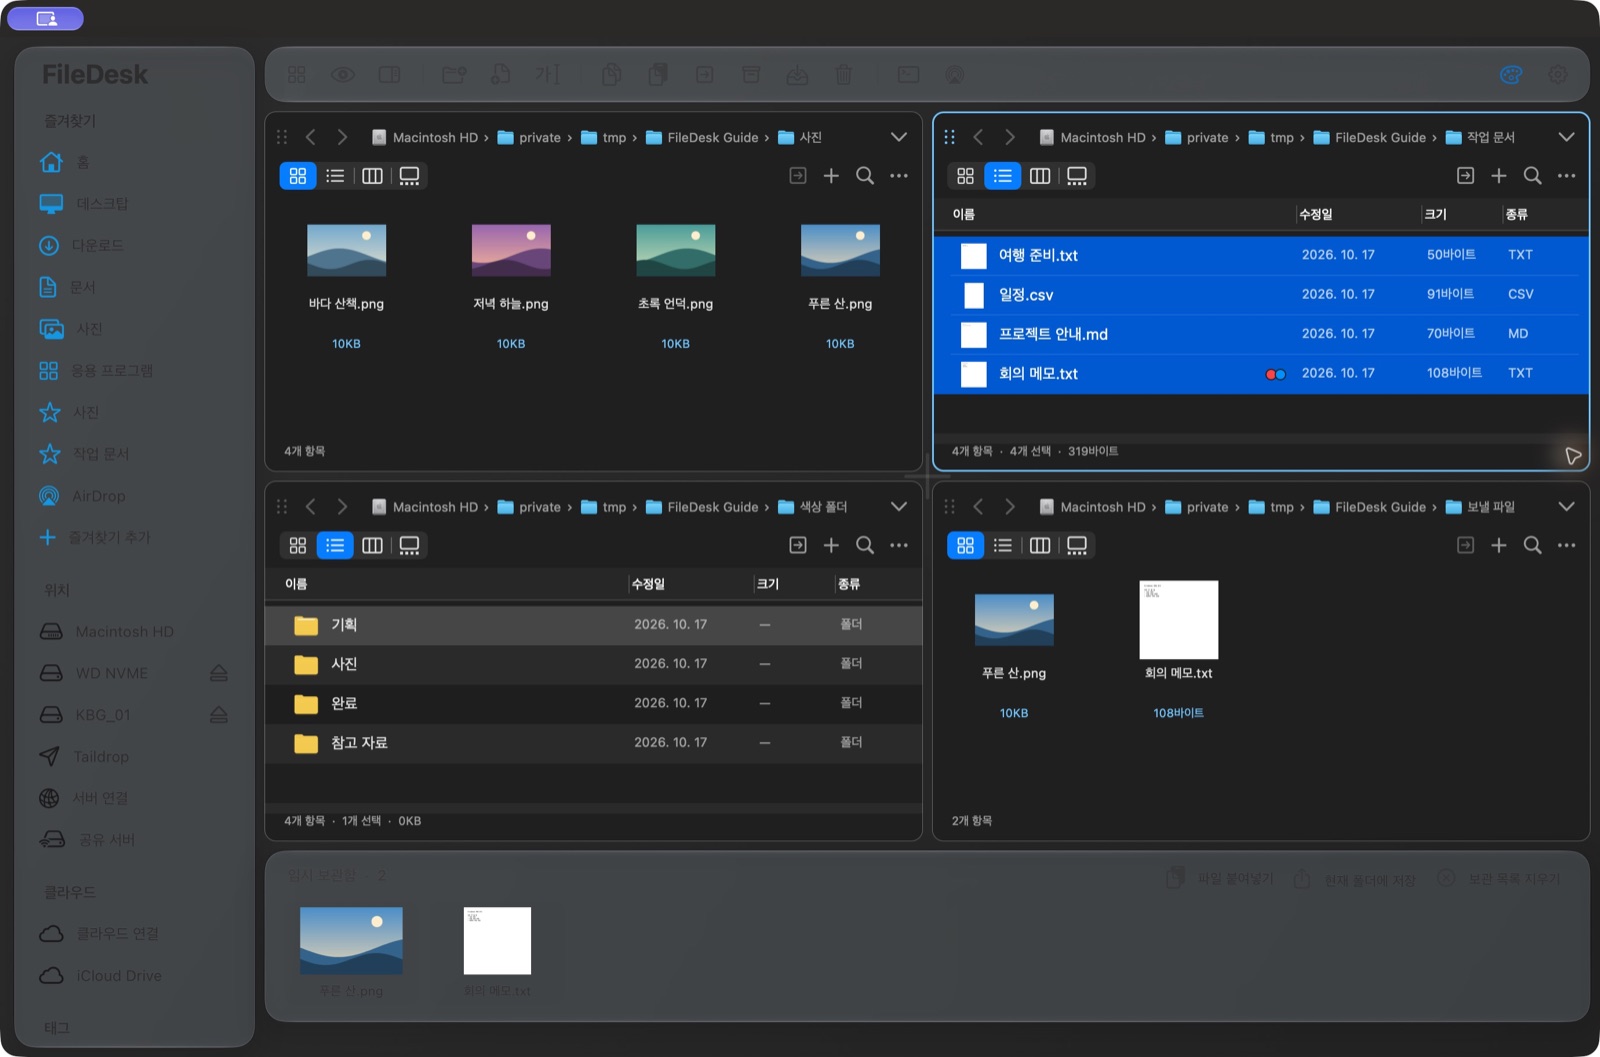Viewport: 1600px width, 1057px height.
Task: Expand the path chevron in the 사진 pane
Action: click(x=899, y=137)
